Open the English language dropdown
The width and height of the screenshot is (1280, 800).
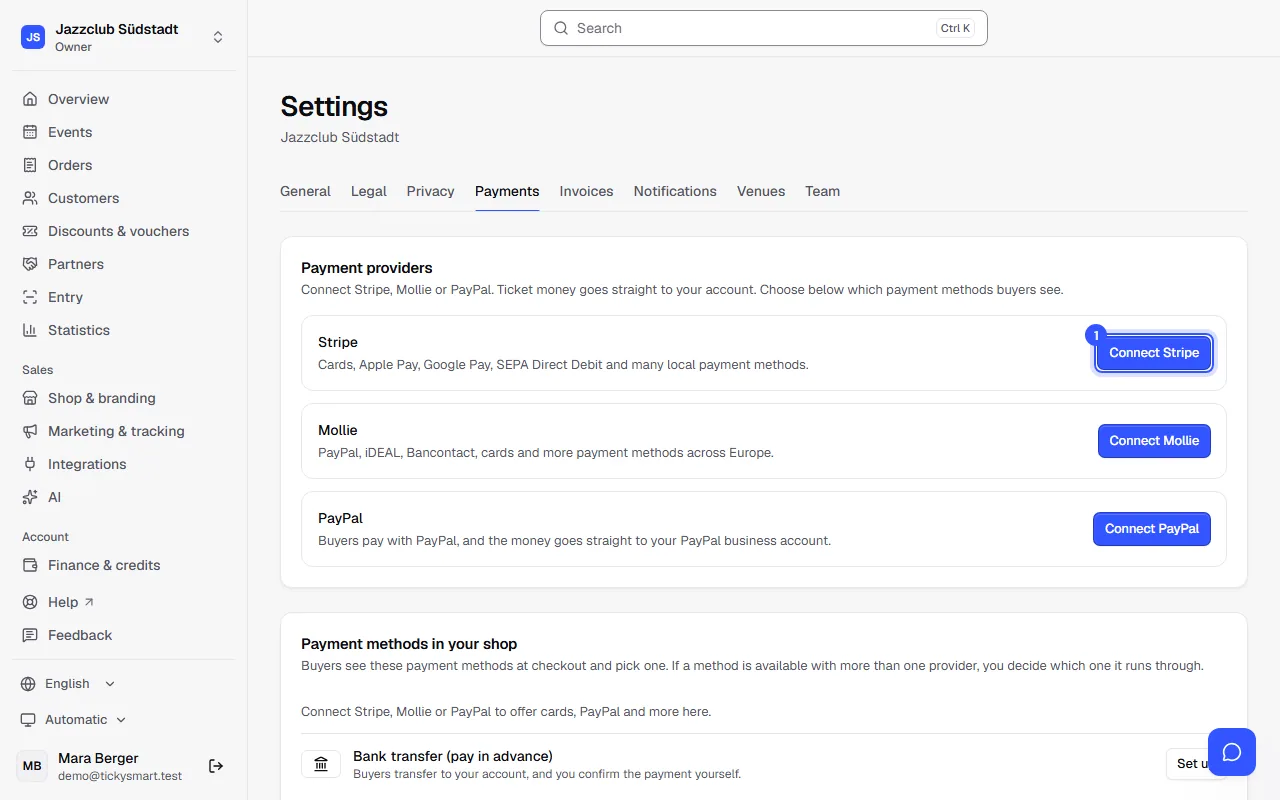tap(68, 684)
